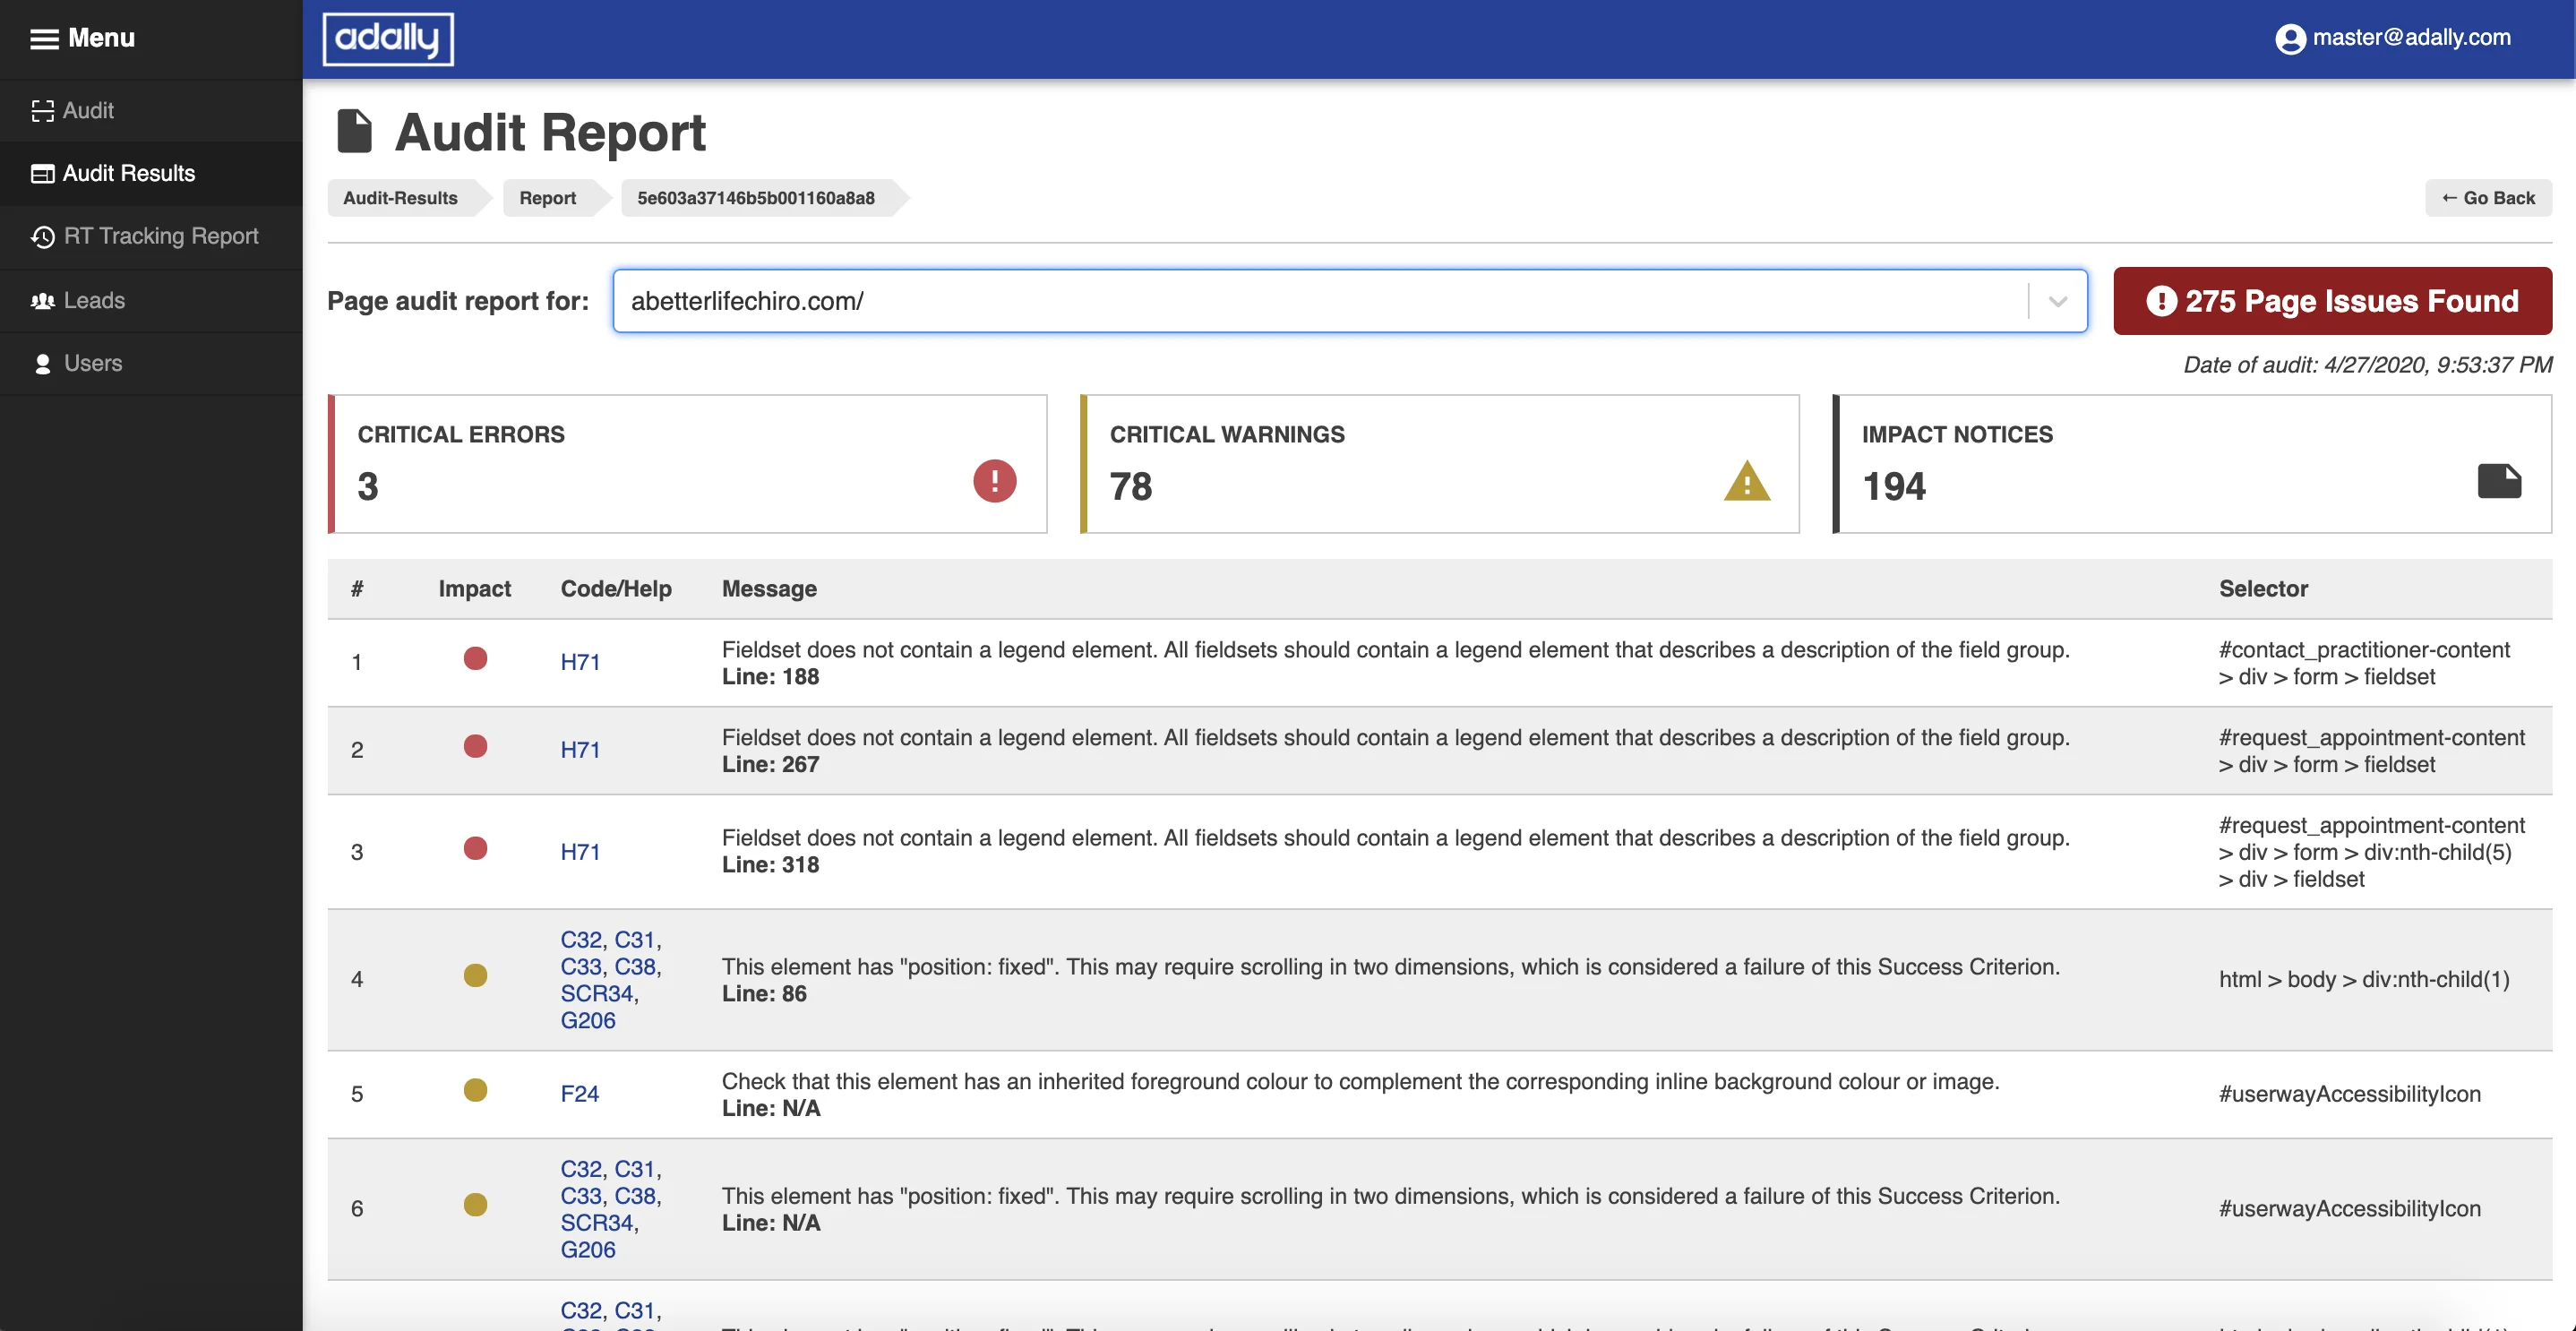Open the H71 help link in row 1

tap(580, 662)
